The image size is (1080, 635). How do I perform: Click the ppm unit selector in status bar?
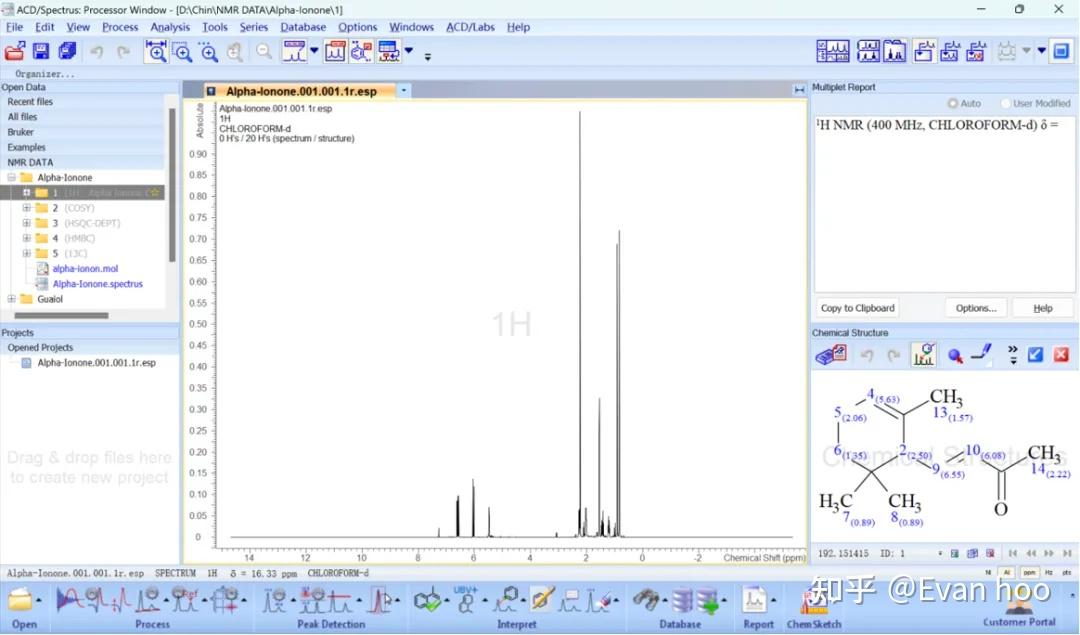(x=1030, y=572)
